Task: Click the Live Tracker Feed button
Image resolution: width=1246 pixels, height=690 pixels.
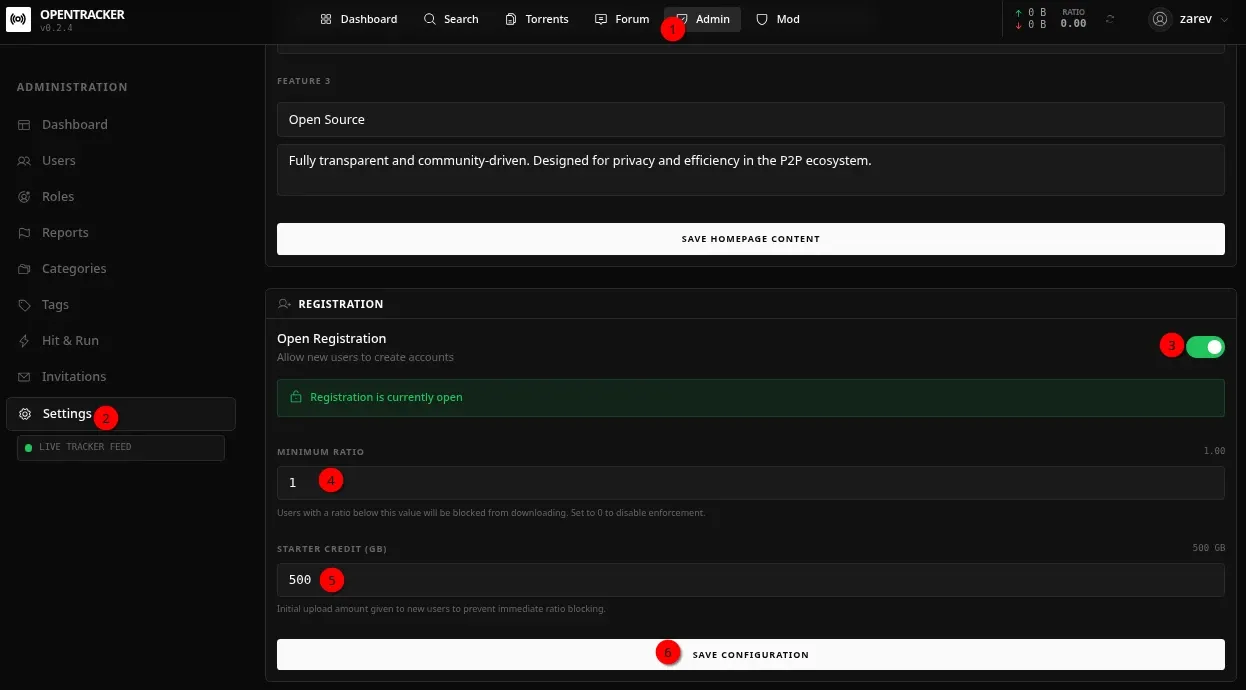Action: tap(121, 447)
